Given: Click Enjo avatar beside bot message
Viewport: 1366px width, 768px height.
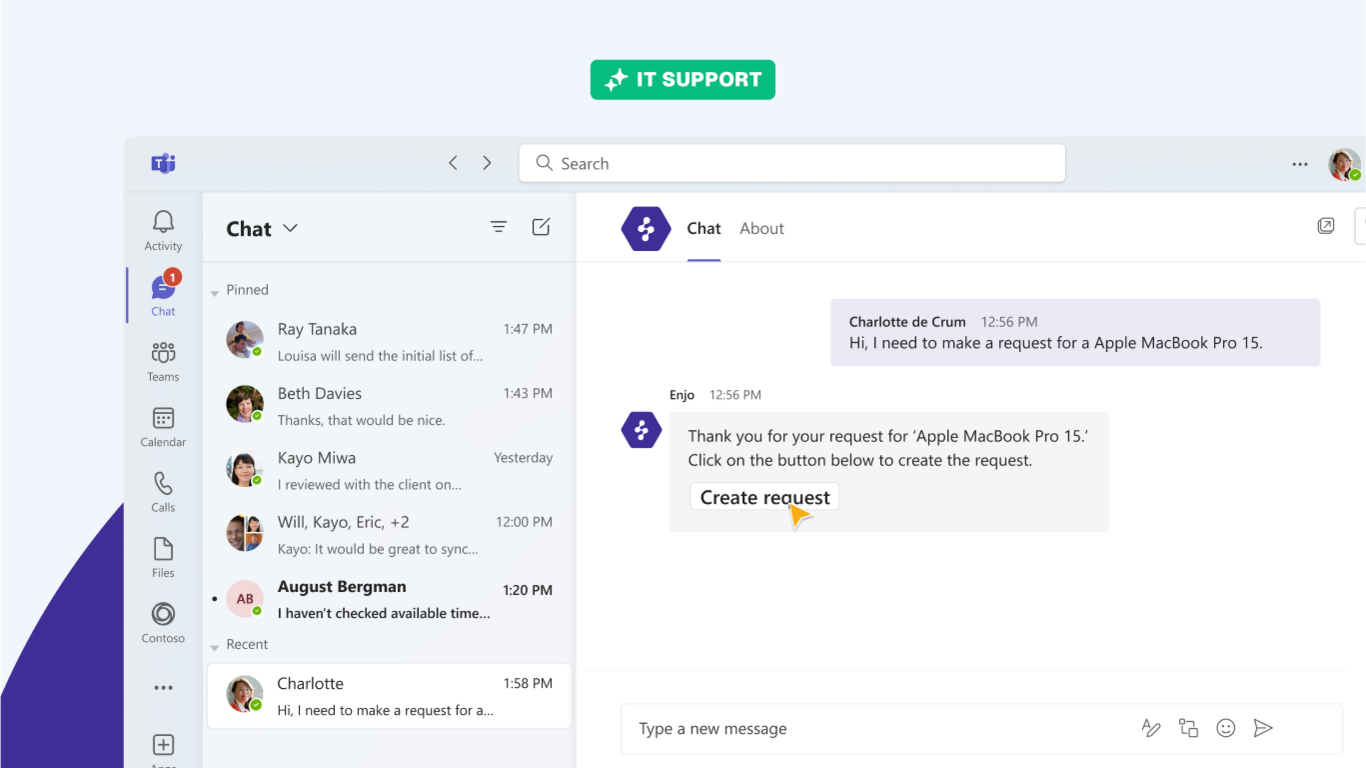Looking at the screenshot, I should point(641,430).
